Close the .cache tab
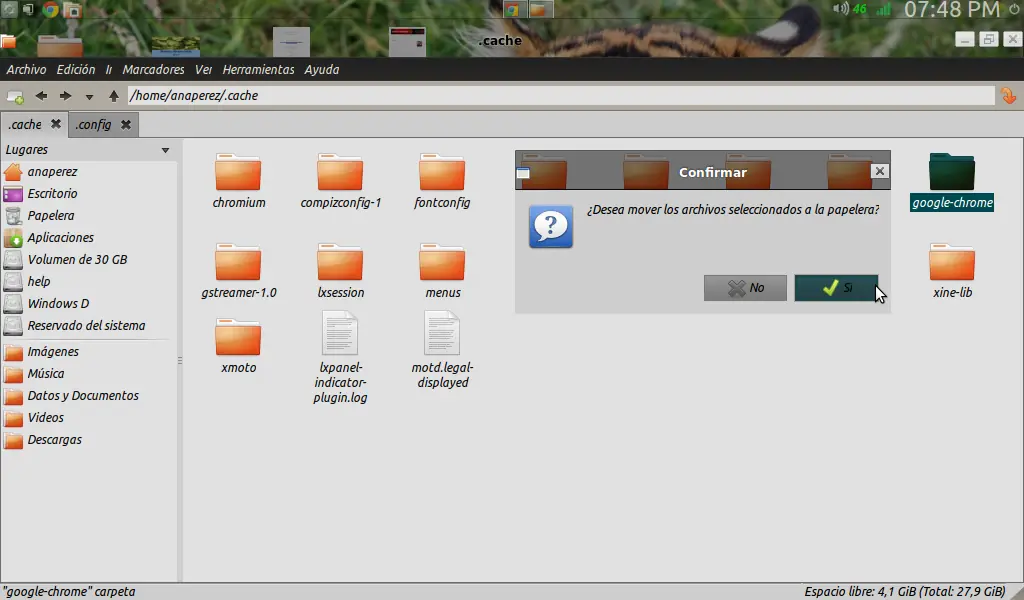The height and width of the screenshot is (600, 1024). 56,123
